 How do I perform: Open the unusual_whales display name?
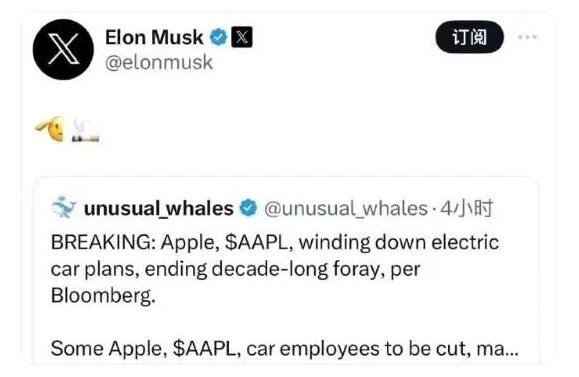159,209
